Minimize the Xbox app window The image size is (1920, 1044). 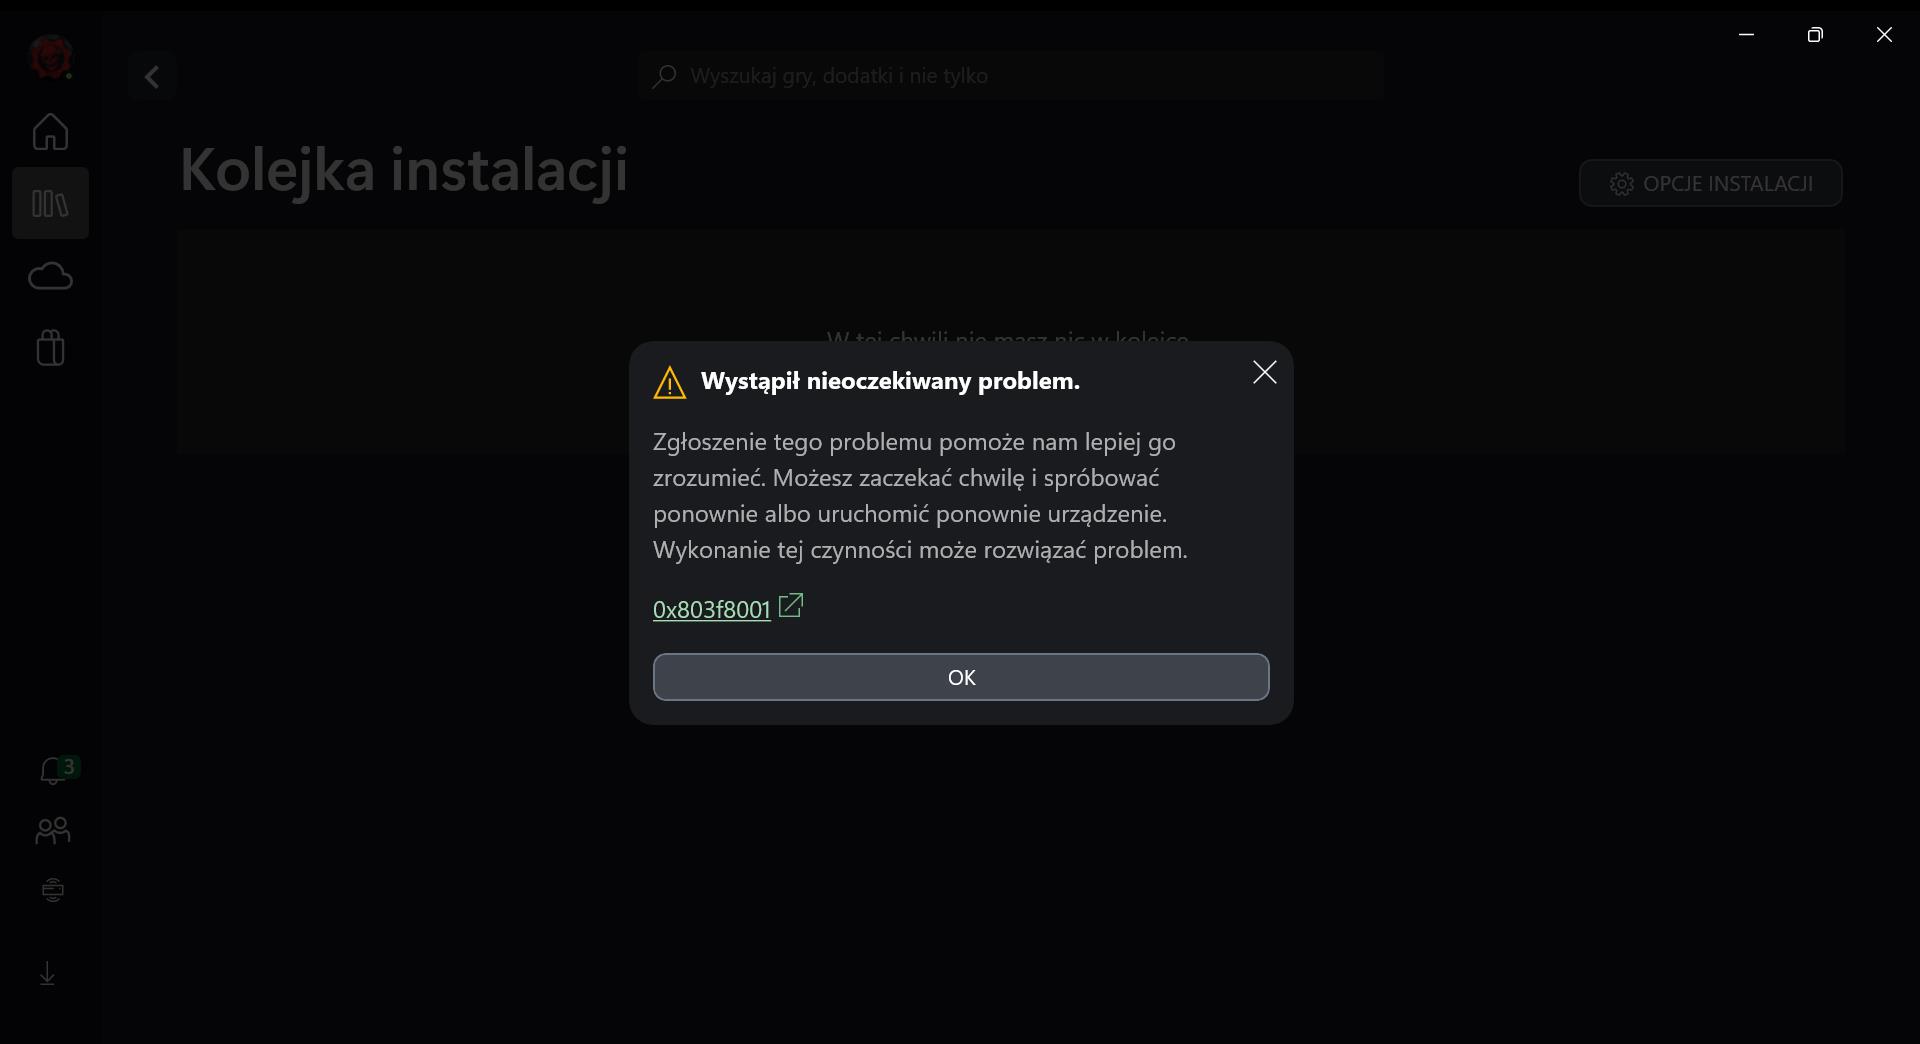(1746, 35)
